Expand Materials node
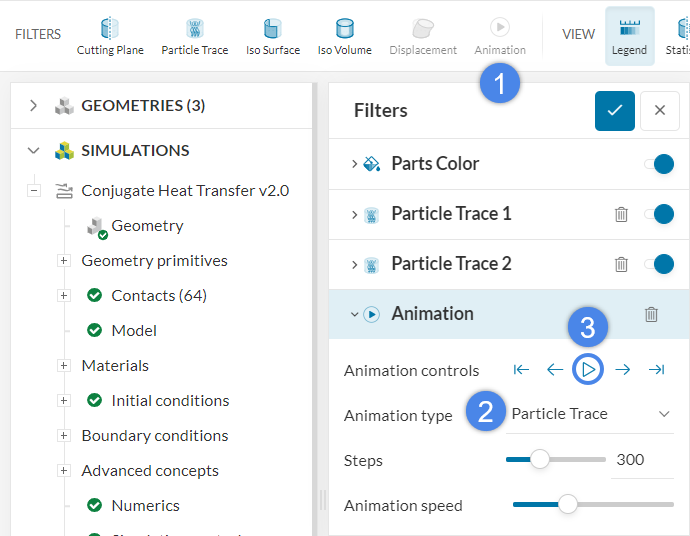Screen dimensions: 690x536 click(63, 365)
